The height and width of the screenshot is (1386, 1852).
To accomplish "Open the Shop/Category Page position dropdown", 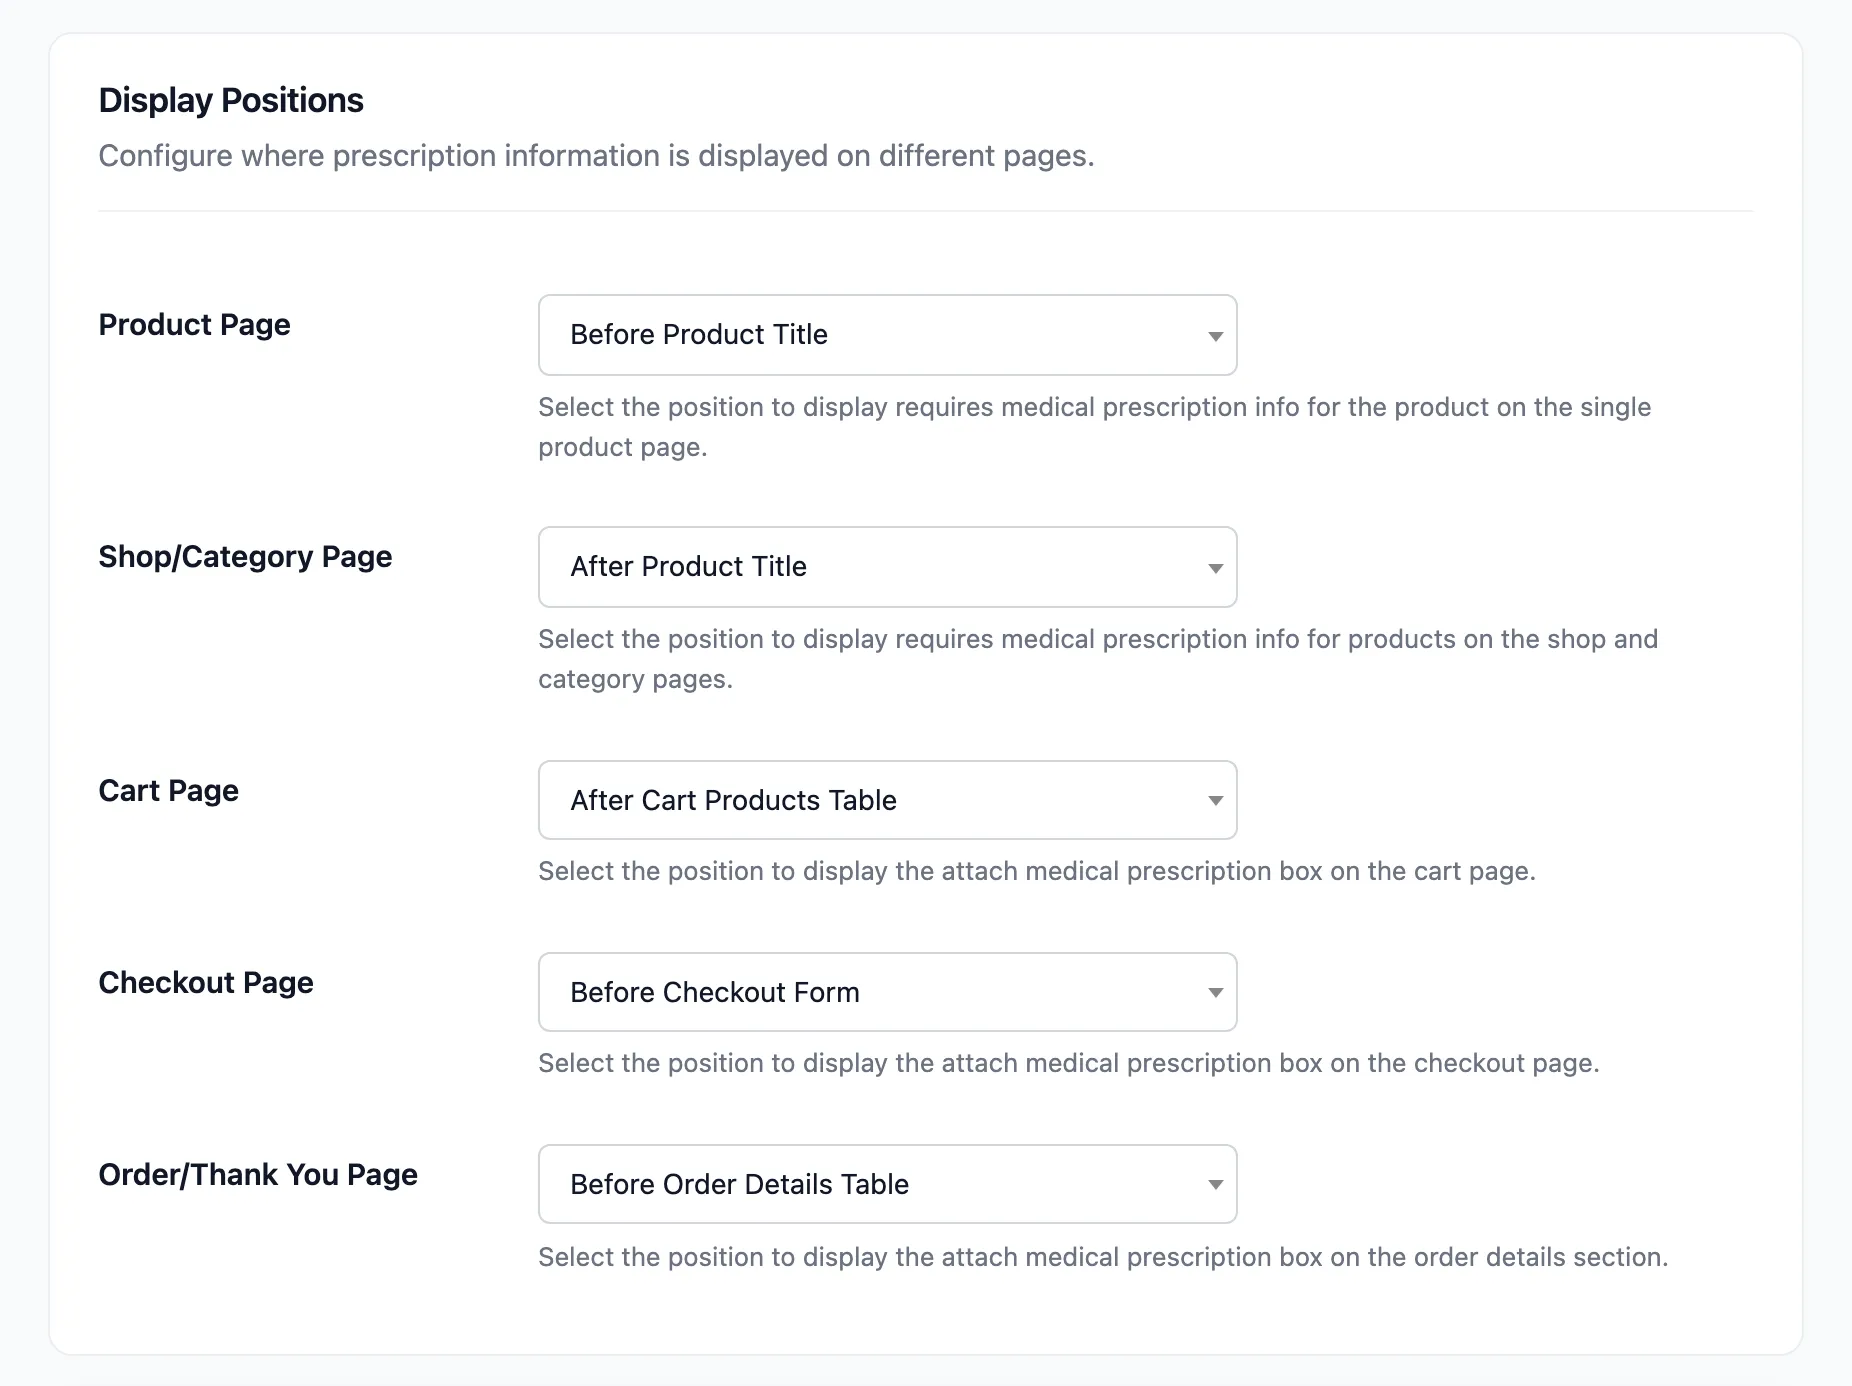I will (887, 567).
